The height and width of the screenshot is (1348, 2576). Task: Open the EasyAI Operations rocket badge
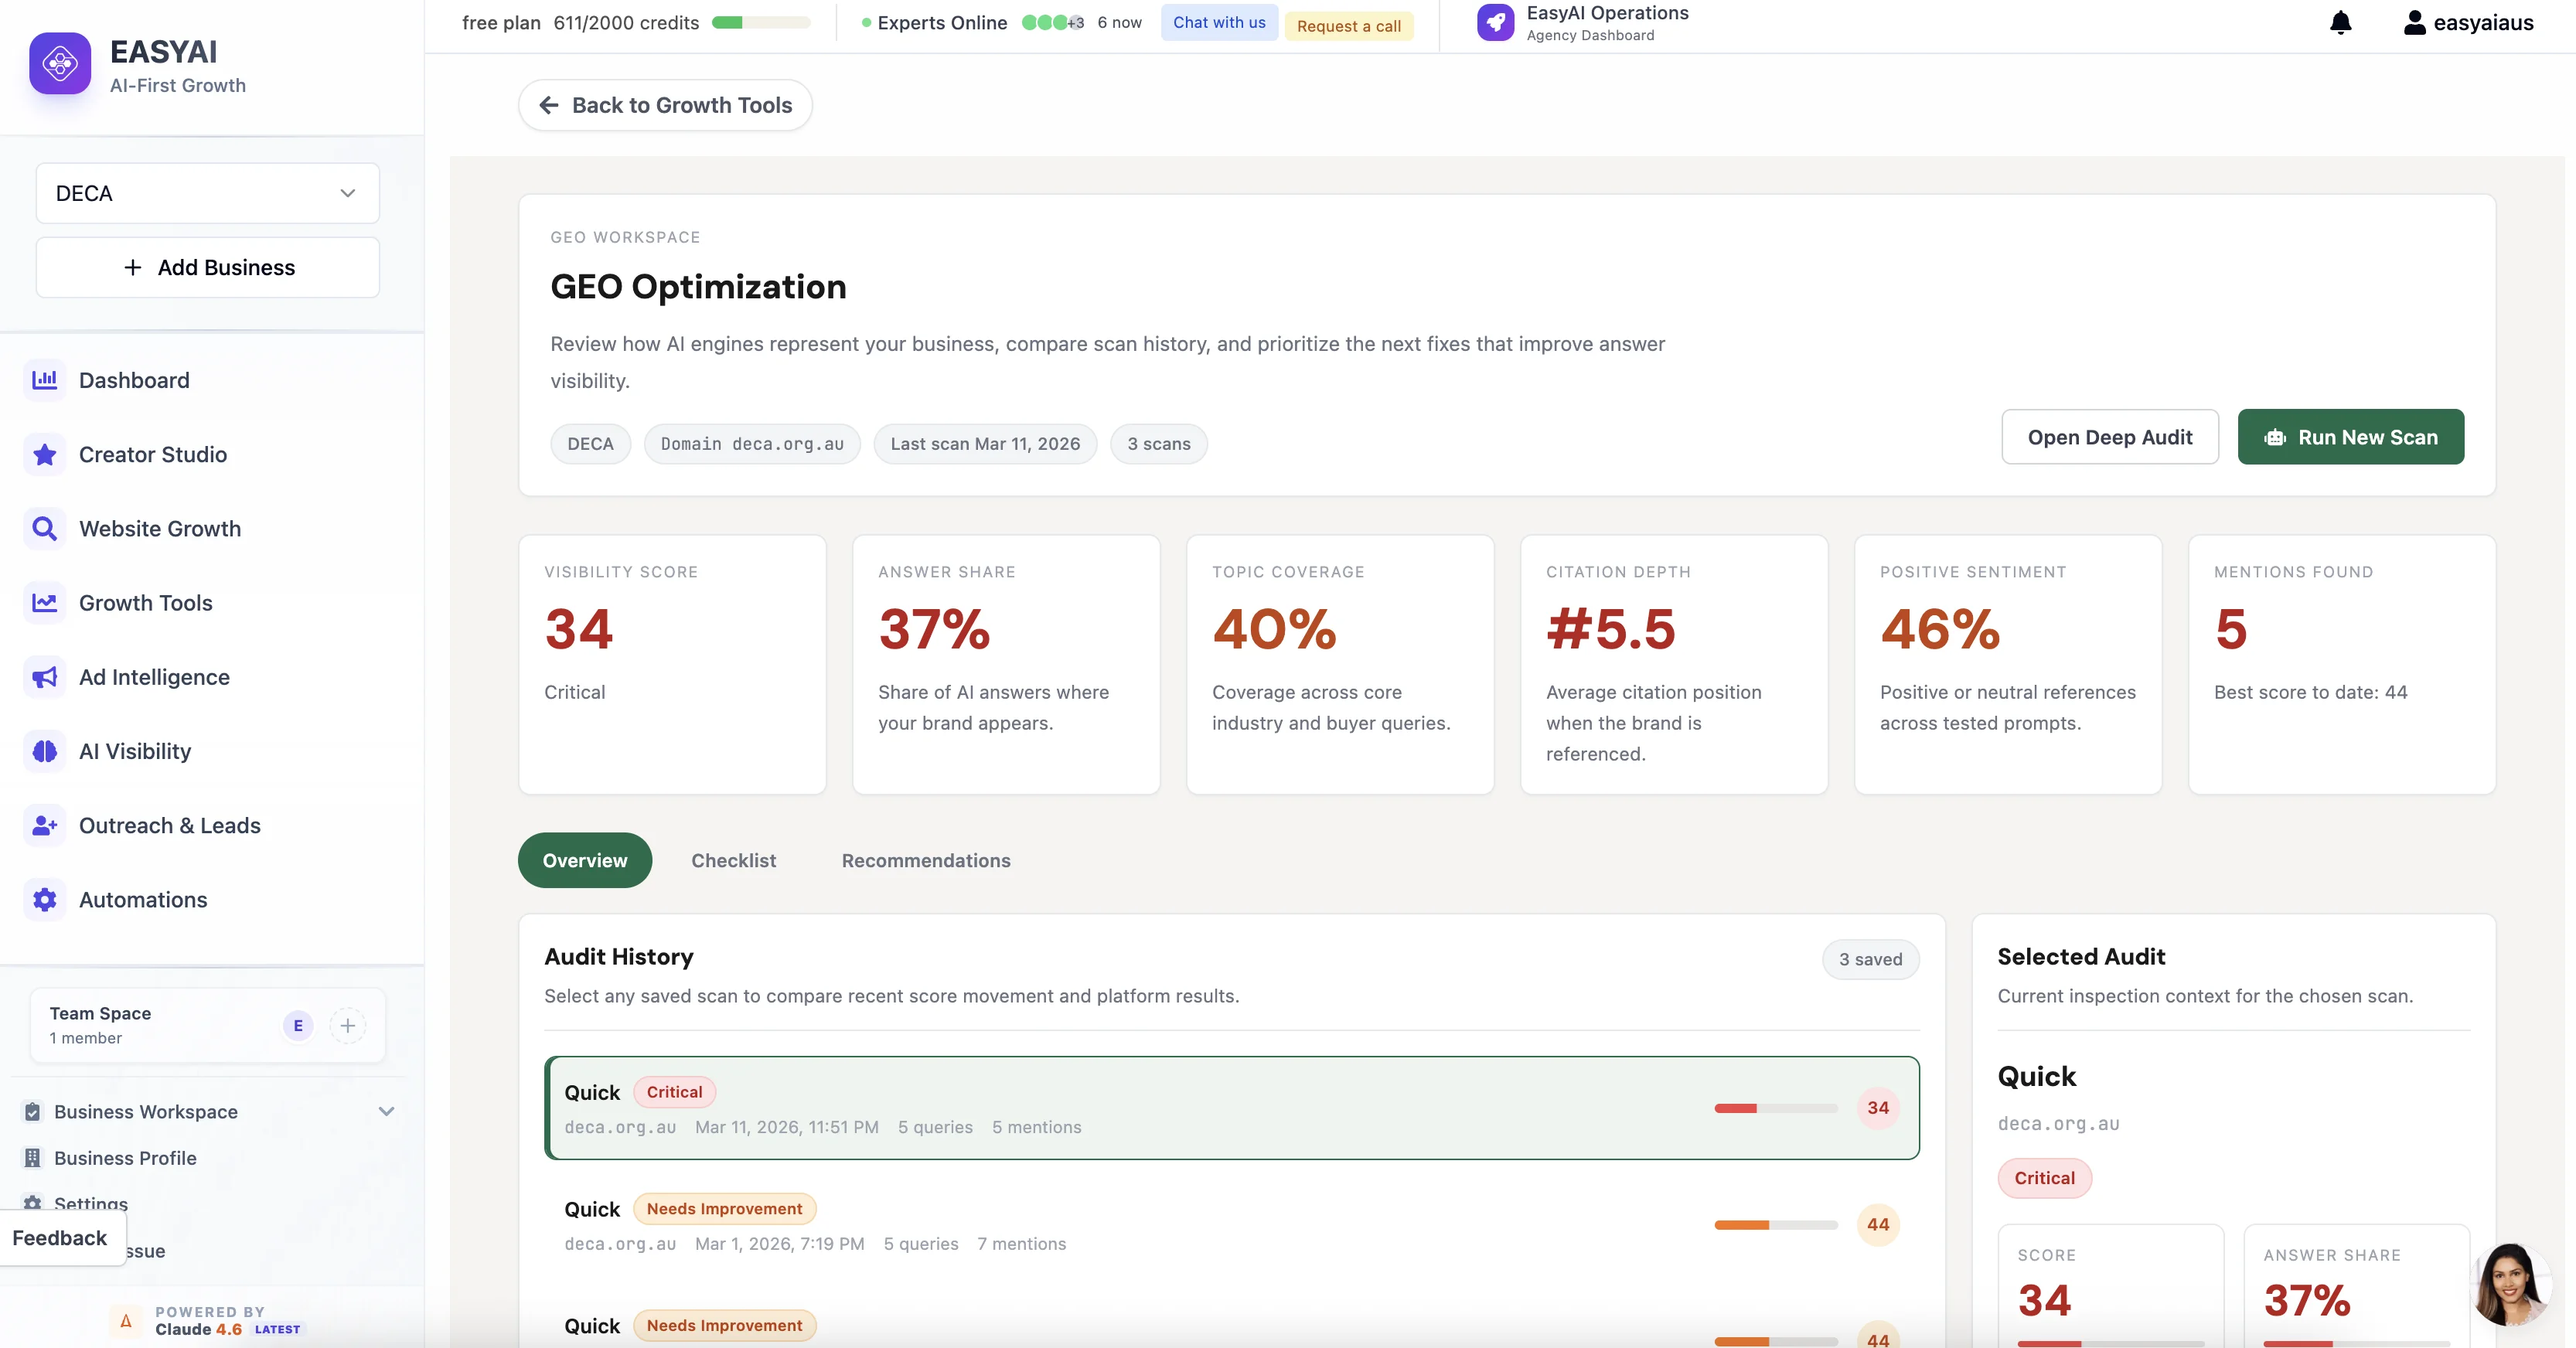click(1495, 22)
